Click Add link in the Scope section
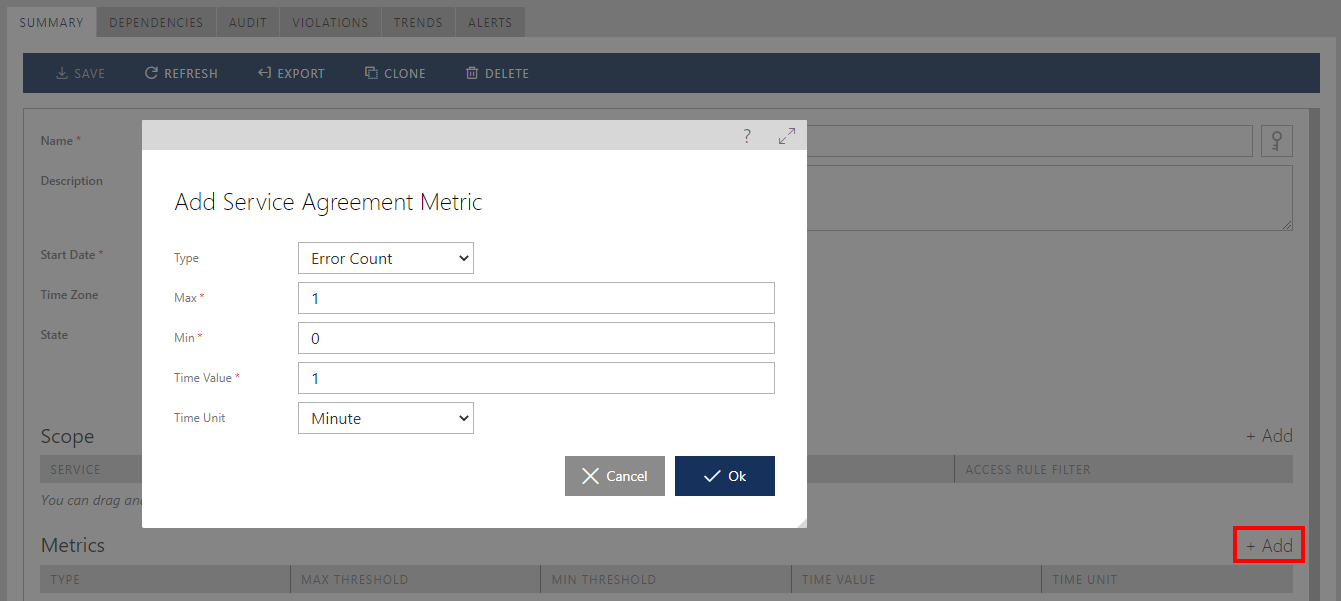The height and width of the screenshot is (601, 1341). pyautogui.click(x=1269, y=436)
